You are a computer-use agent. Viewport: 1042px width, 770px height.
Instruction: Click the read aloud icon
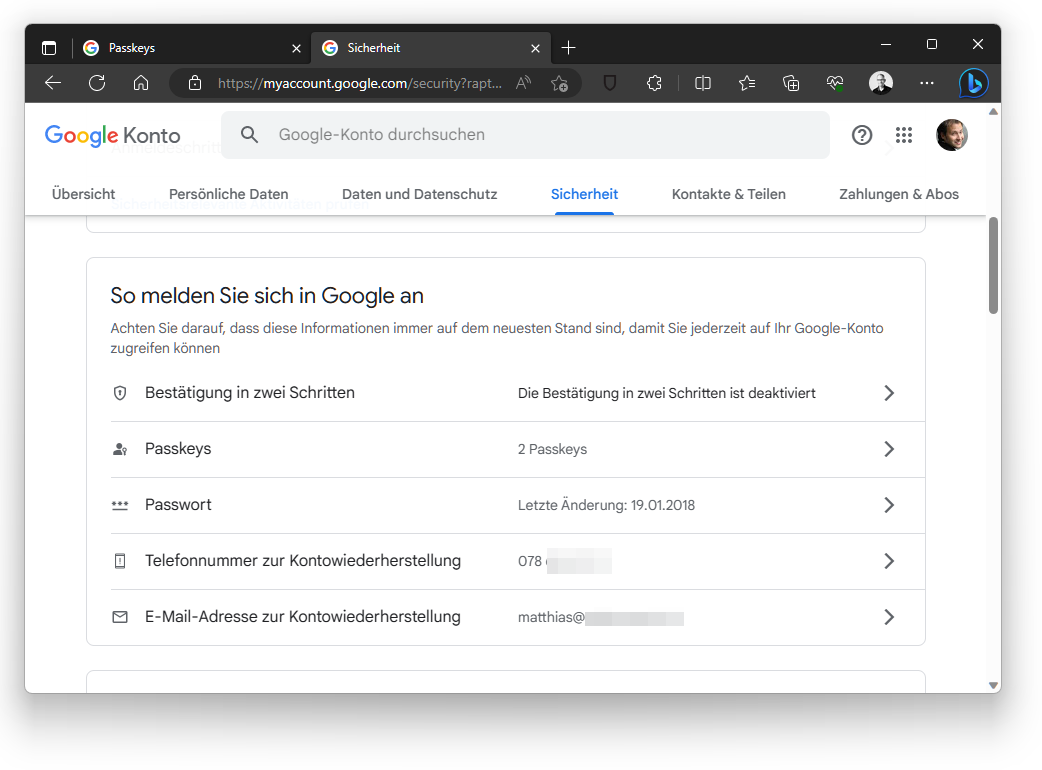click(x=524, y=83)
